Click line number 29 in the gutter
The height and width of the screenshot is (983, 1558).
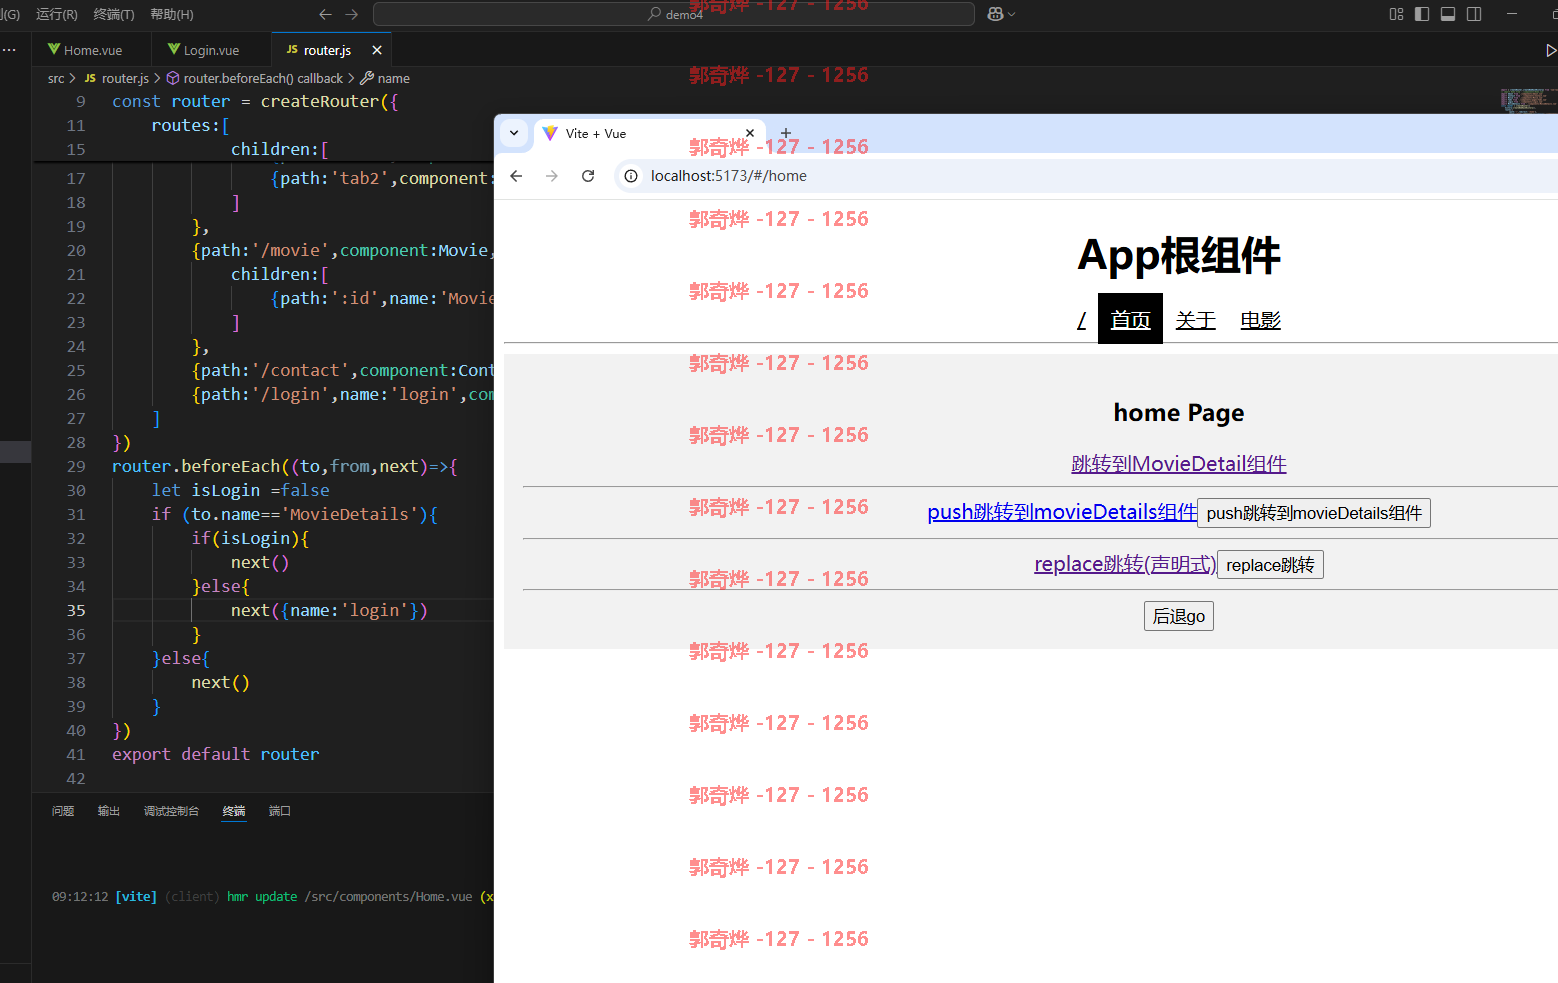(76, 466)
